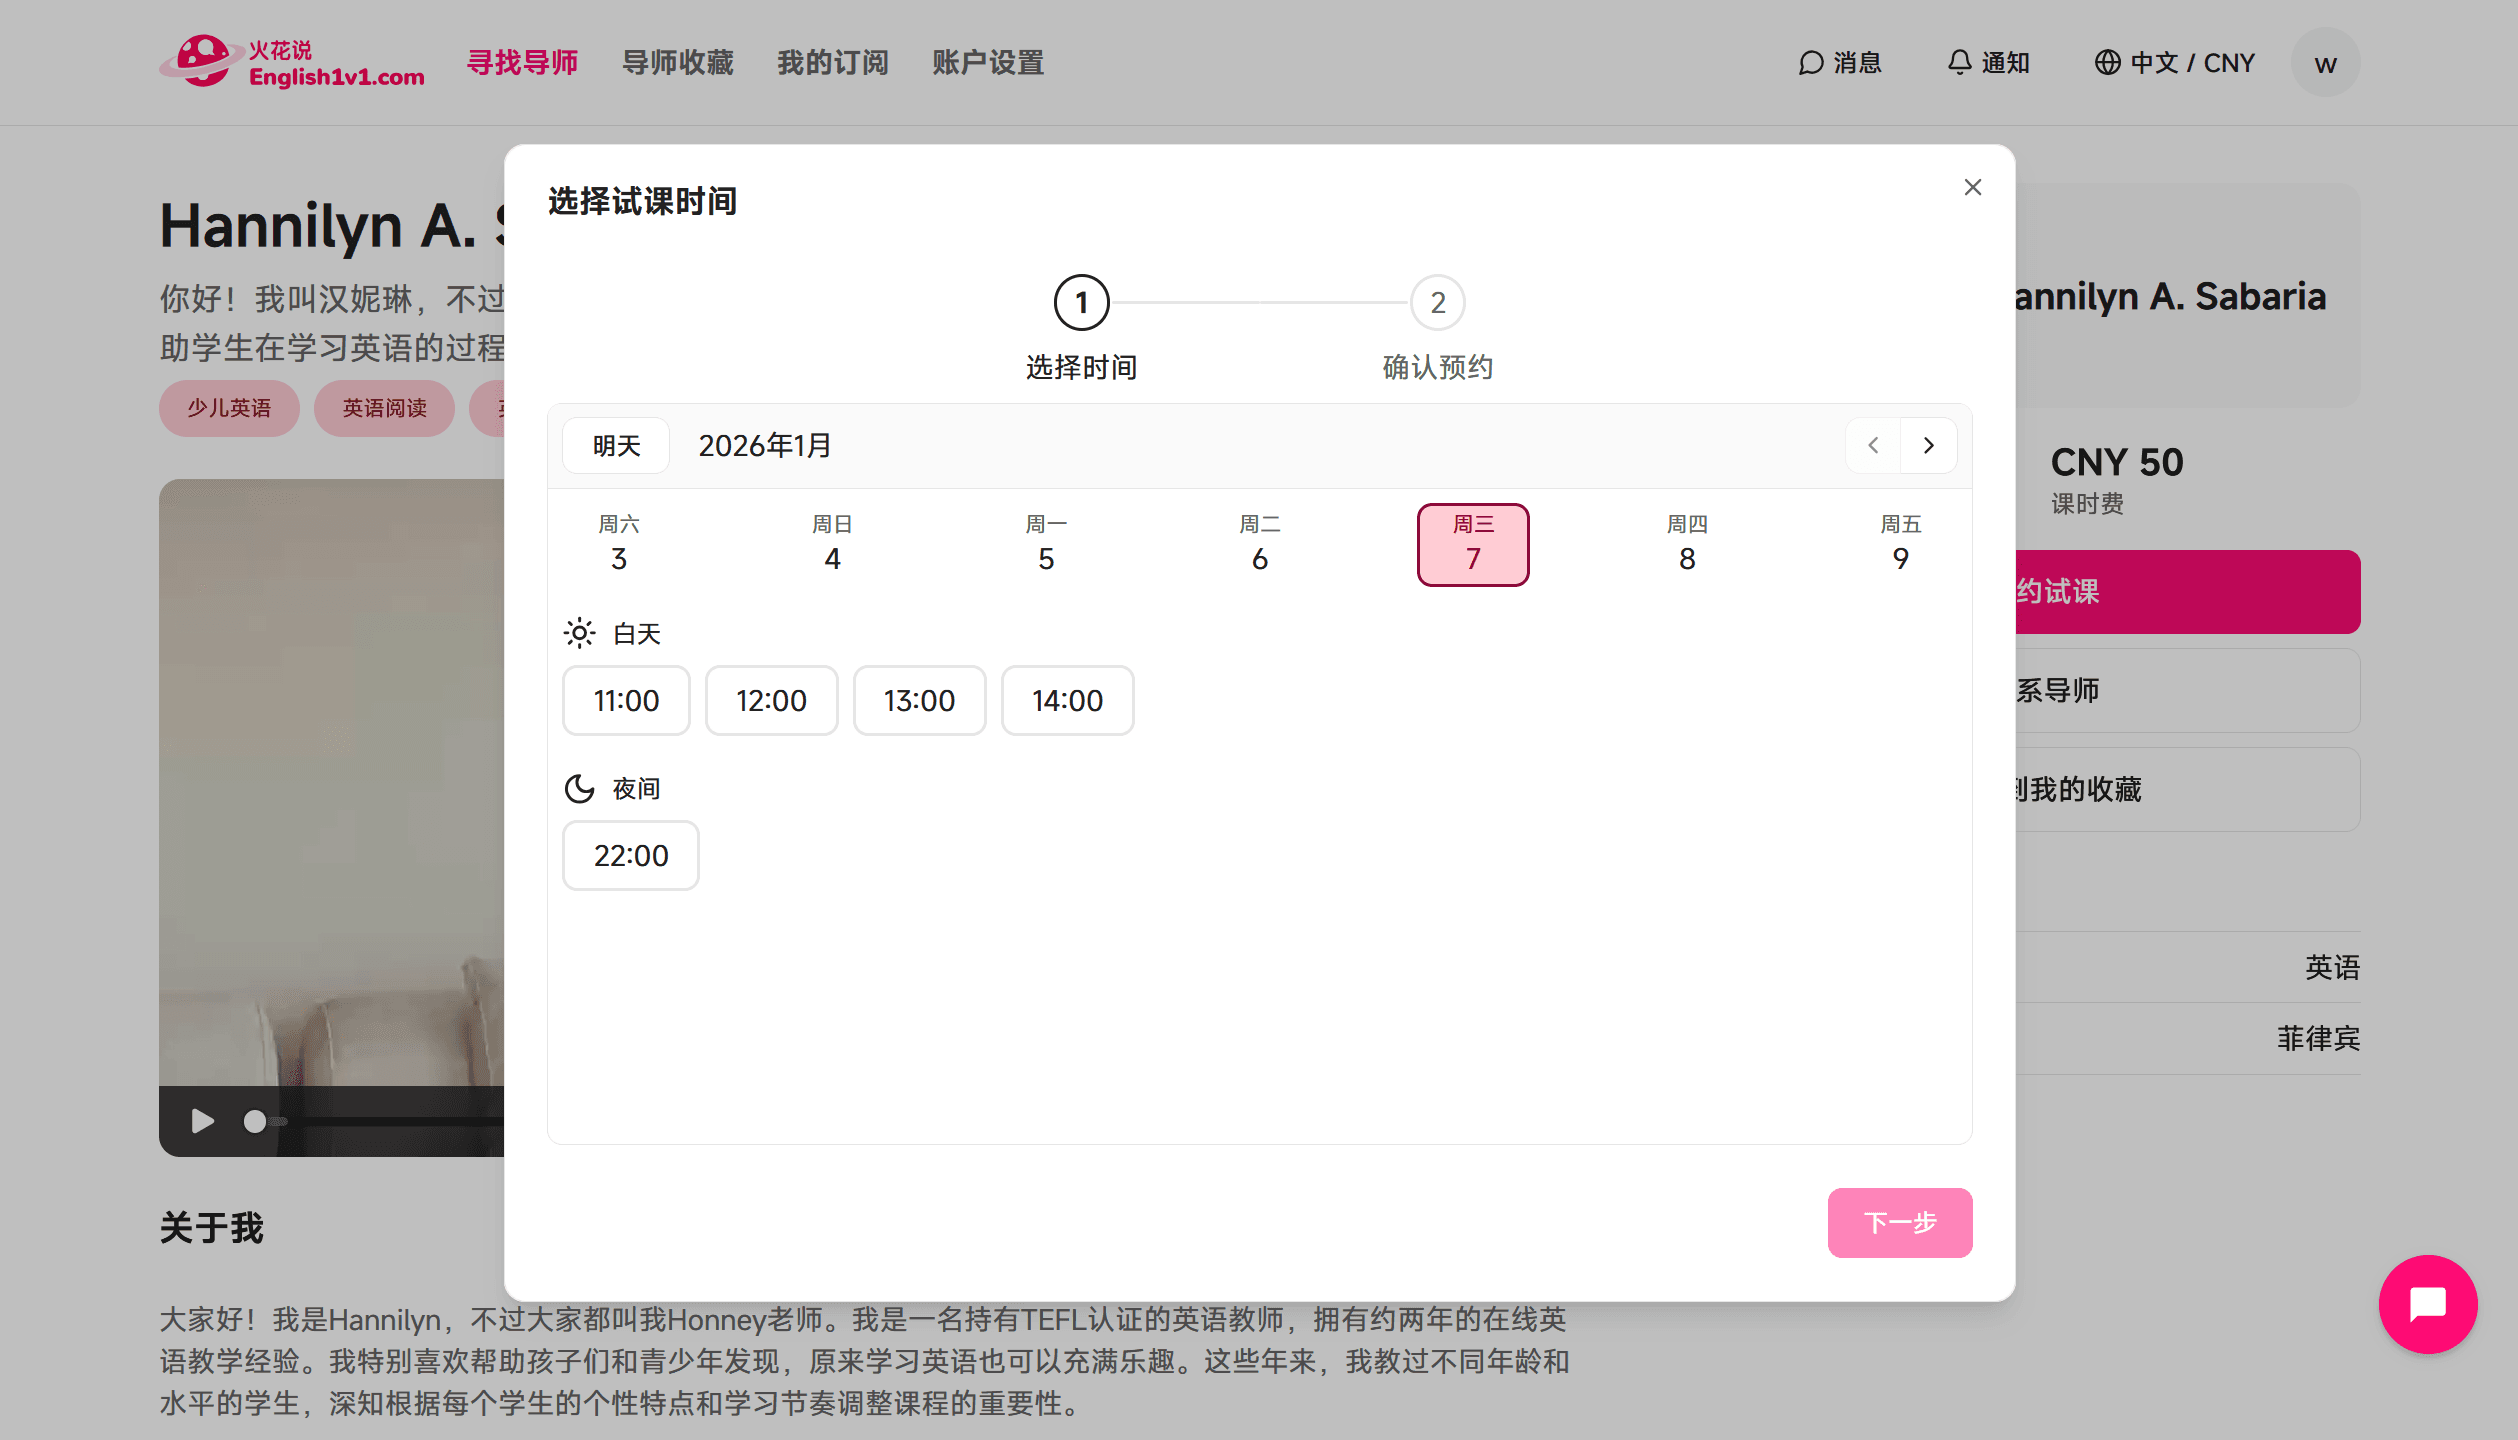Screen dimensions: 2518x1440
Task: Open language and currency selector 中文 / CNY
Action: (x=2174, y=63)
